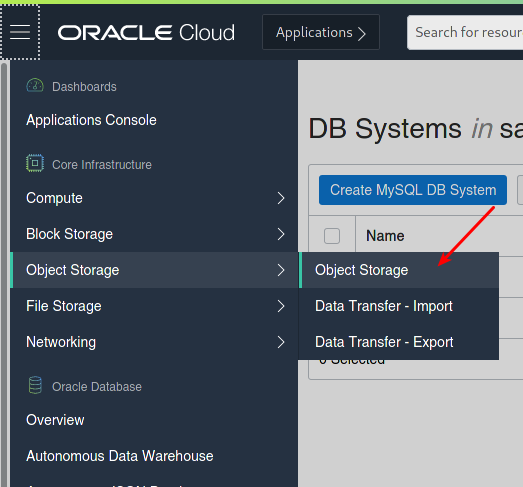Click the Block Storage menu label
This screenshot has width=523, height=487.
point(69,234)
